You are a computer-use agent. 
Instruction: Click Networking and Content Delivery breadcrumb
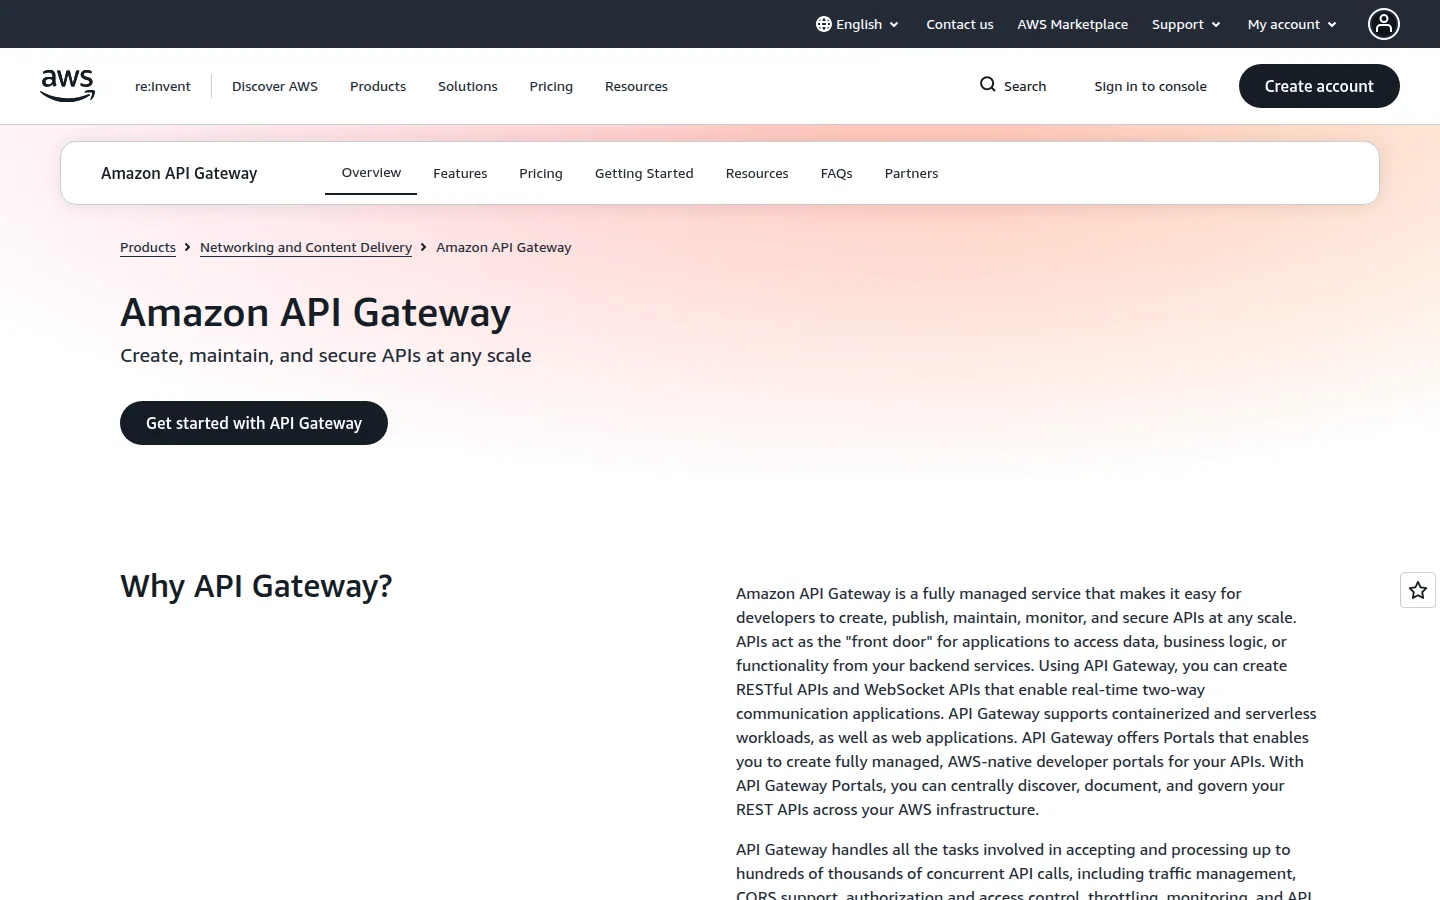(306, 247)
